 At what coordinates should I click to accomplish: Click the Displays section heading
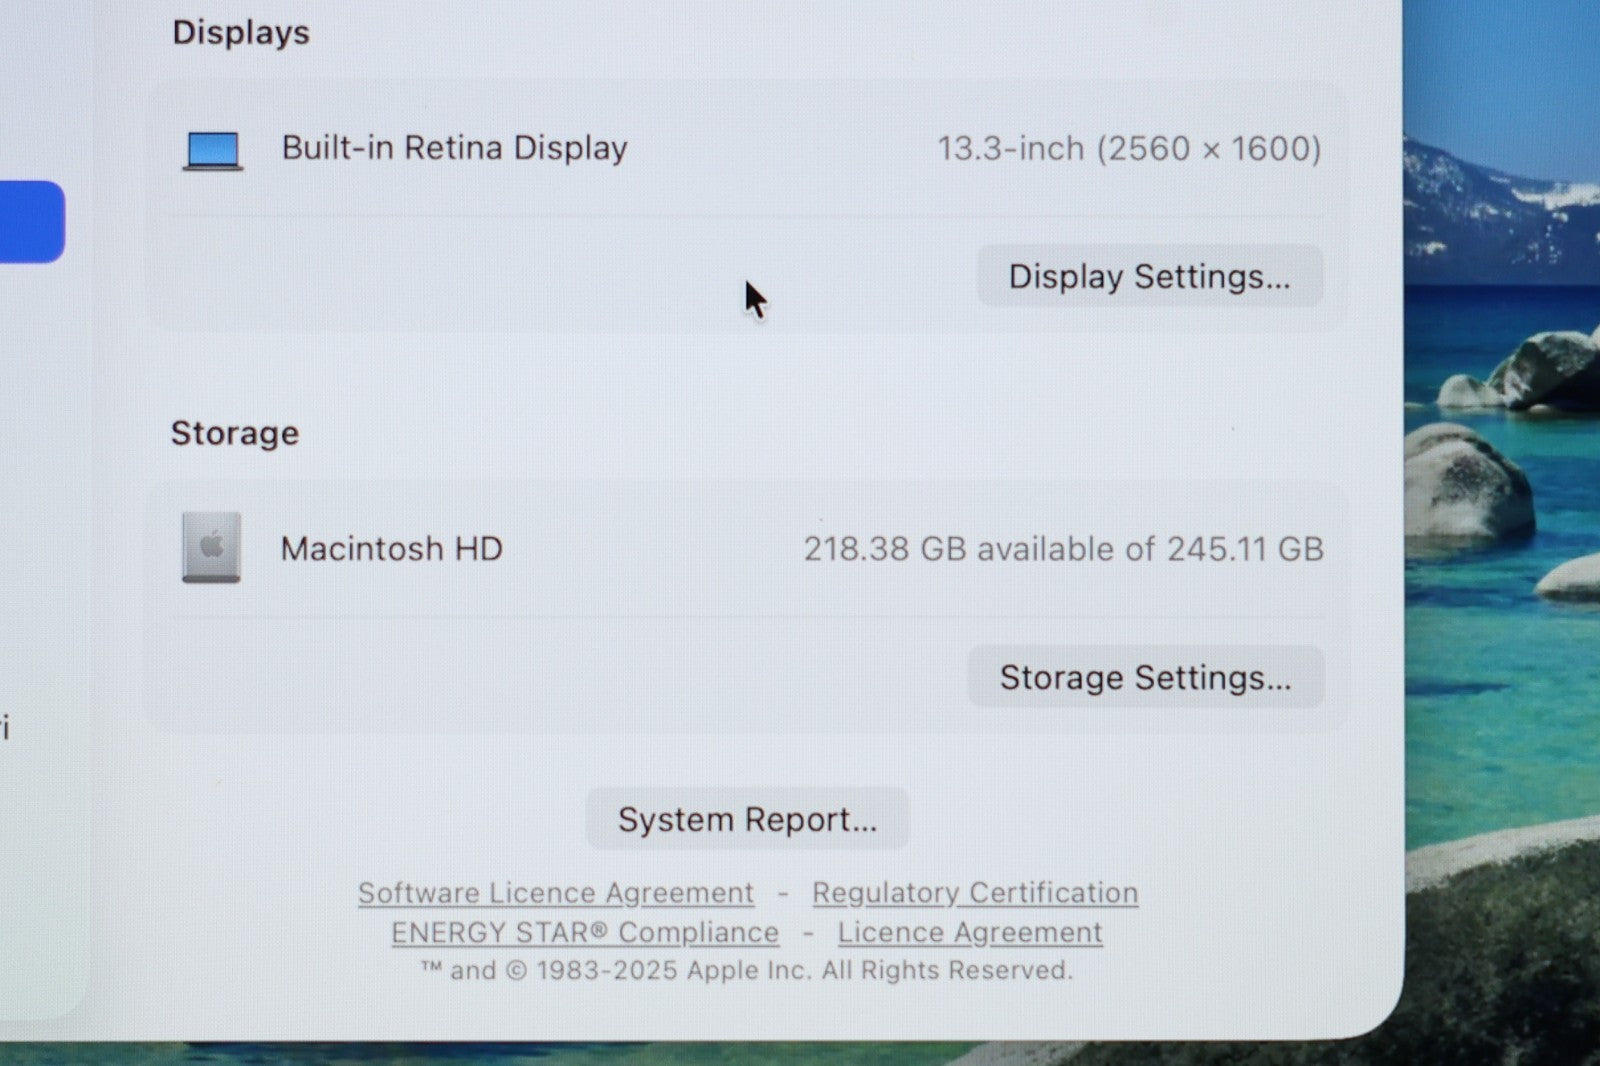(241, 33)
